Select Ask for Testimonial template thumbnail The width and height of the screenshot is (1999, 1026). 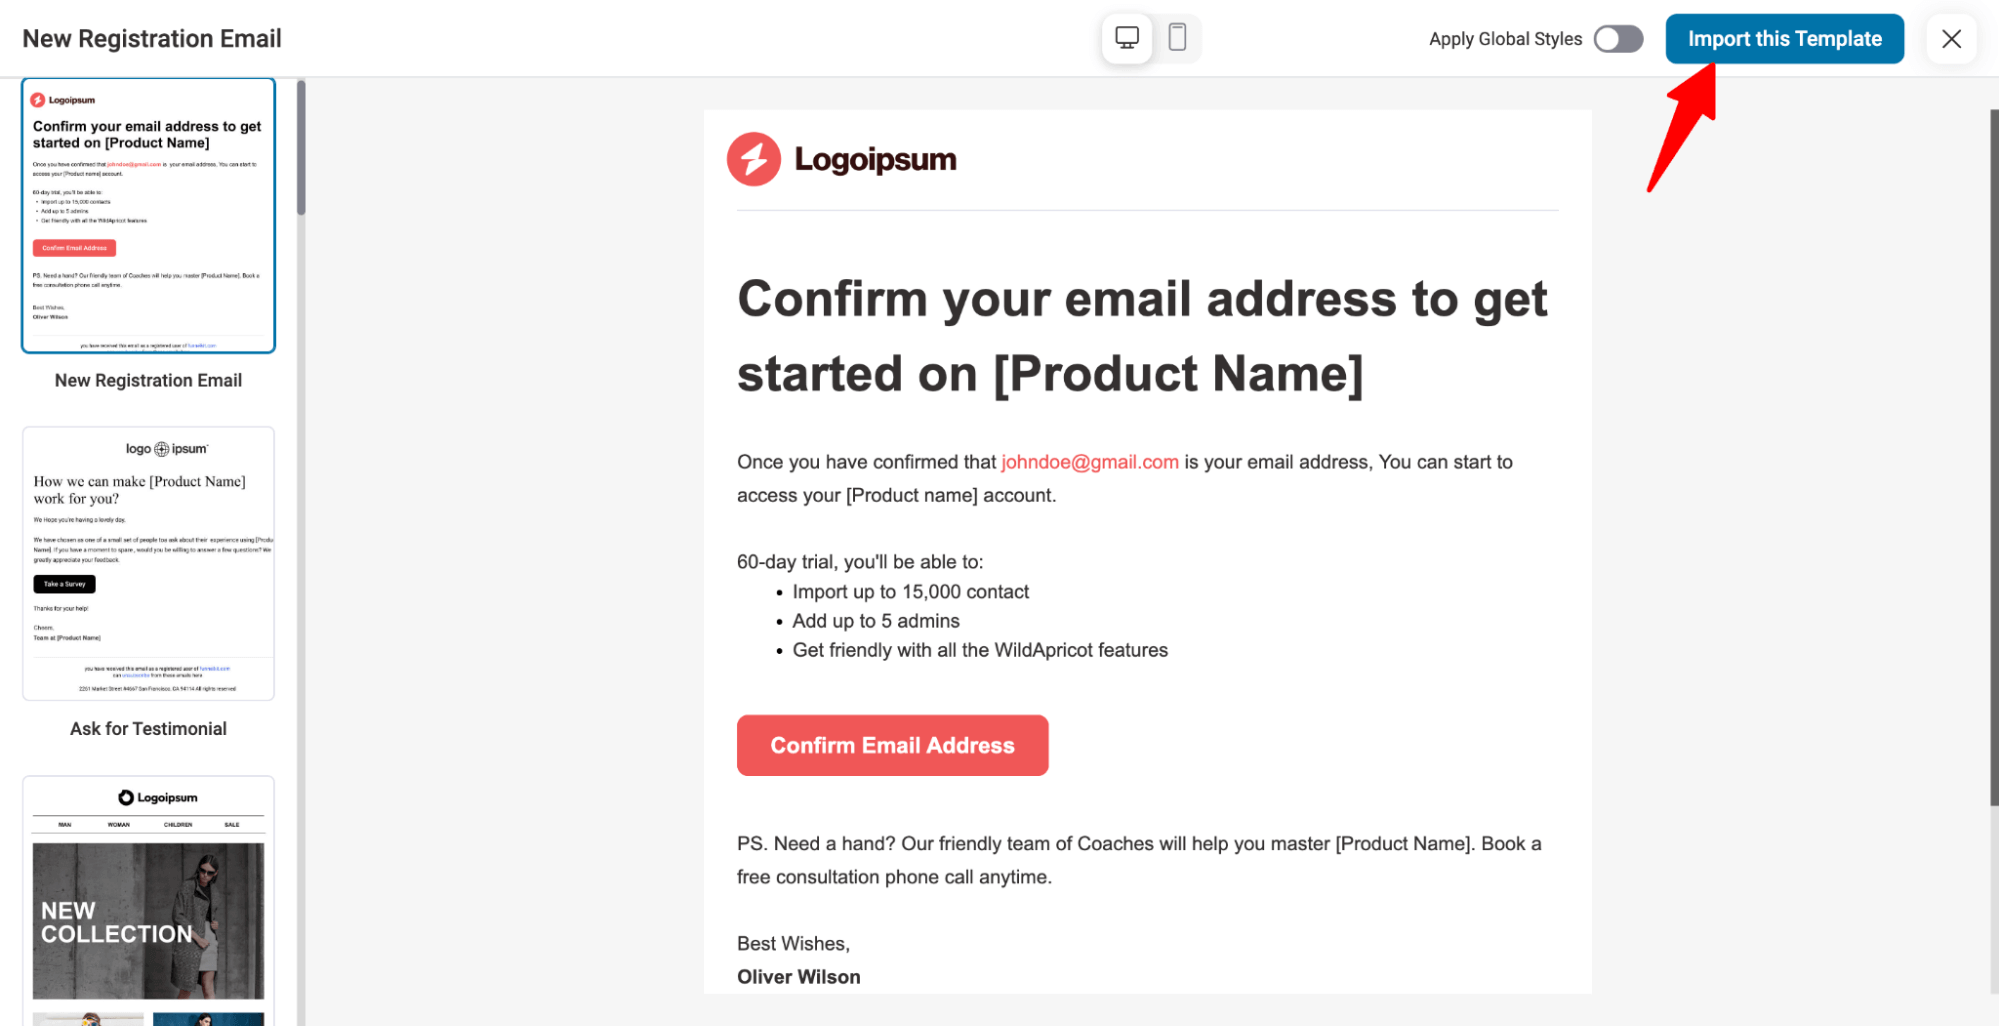point(148,564)
